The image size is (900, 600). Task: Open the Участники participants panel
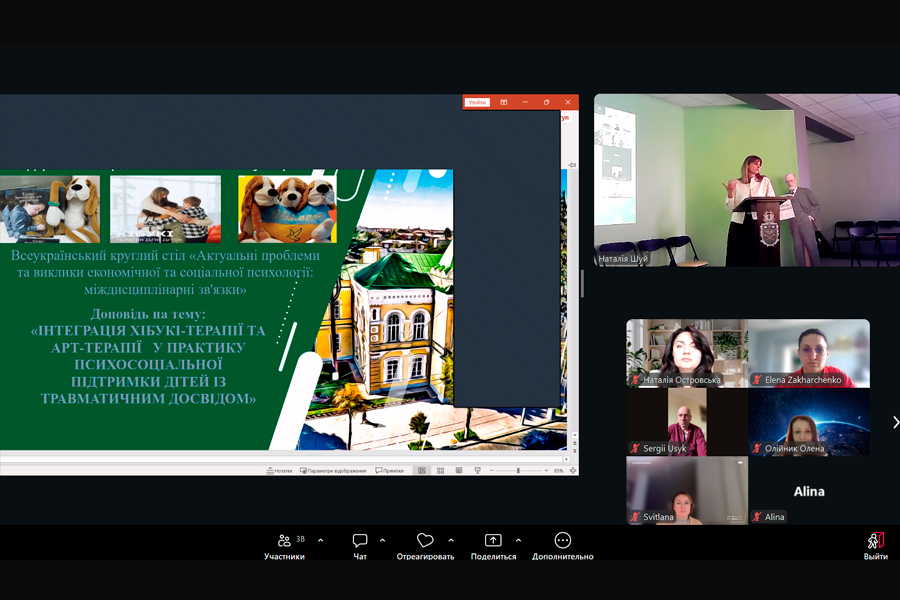click(x=284, y=546)
